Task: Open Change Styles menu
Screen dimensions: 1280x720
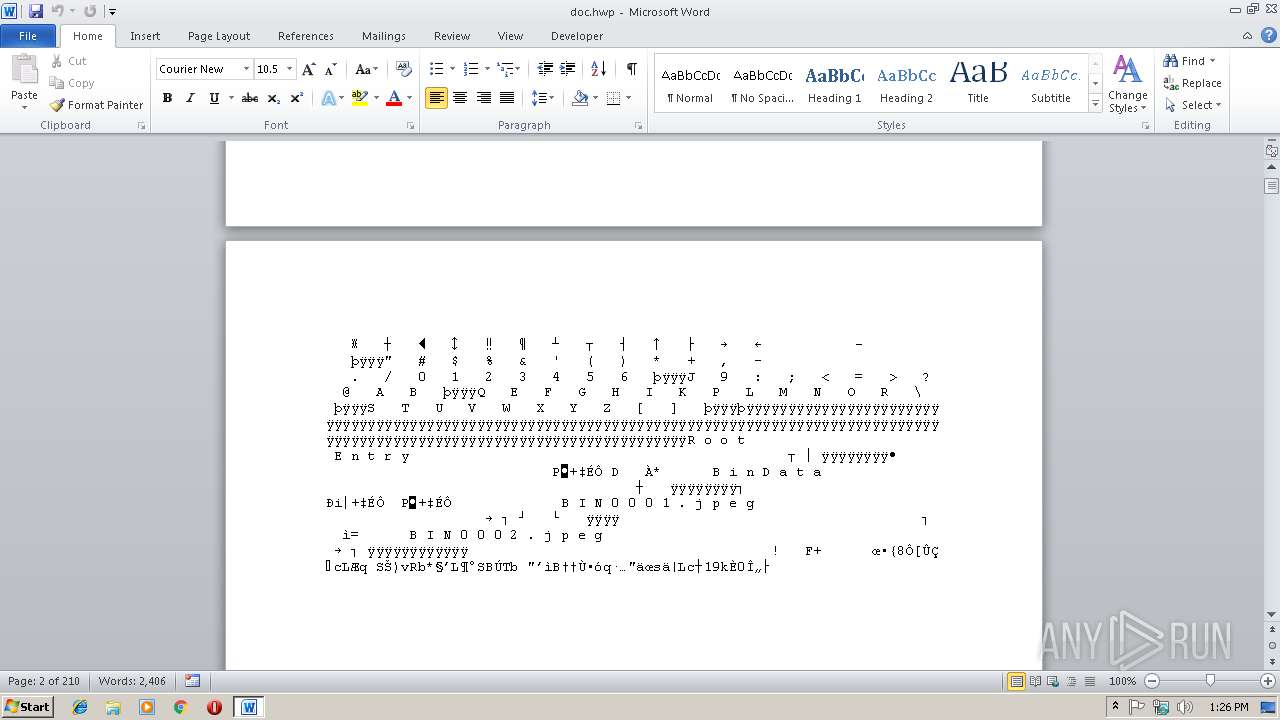Action: click(1127, 85)
